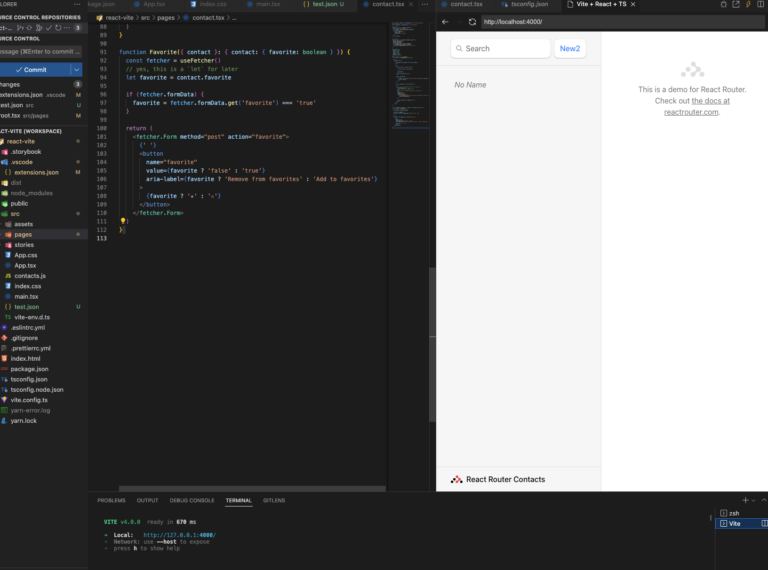Switch to the Problems panel tab
768x570 pixels.
coord(111,500)
